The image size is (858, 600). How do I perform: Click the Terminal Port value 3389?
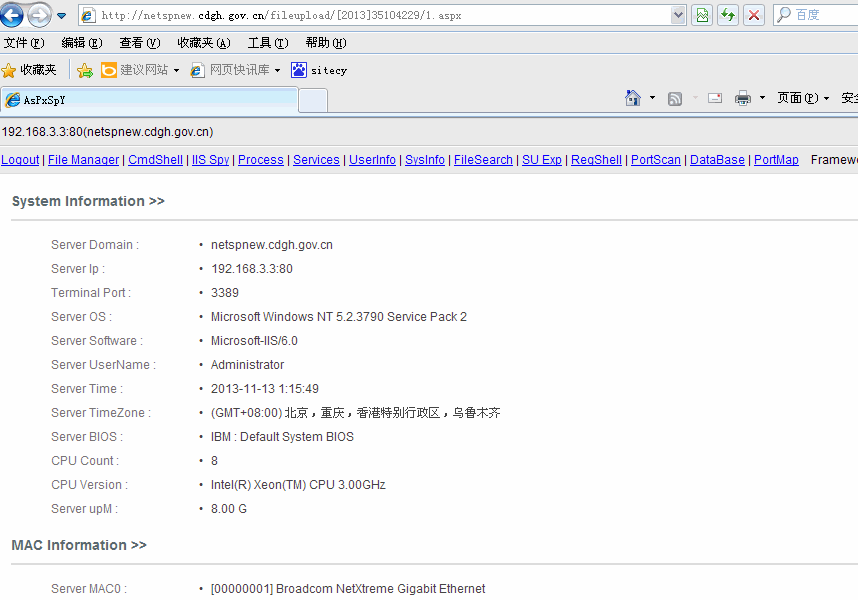225,293
